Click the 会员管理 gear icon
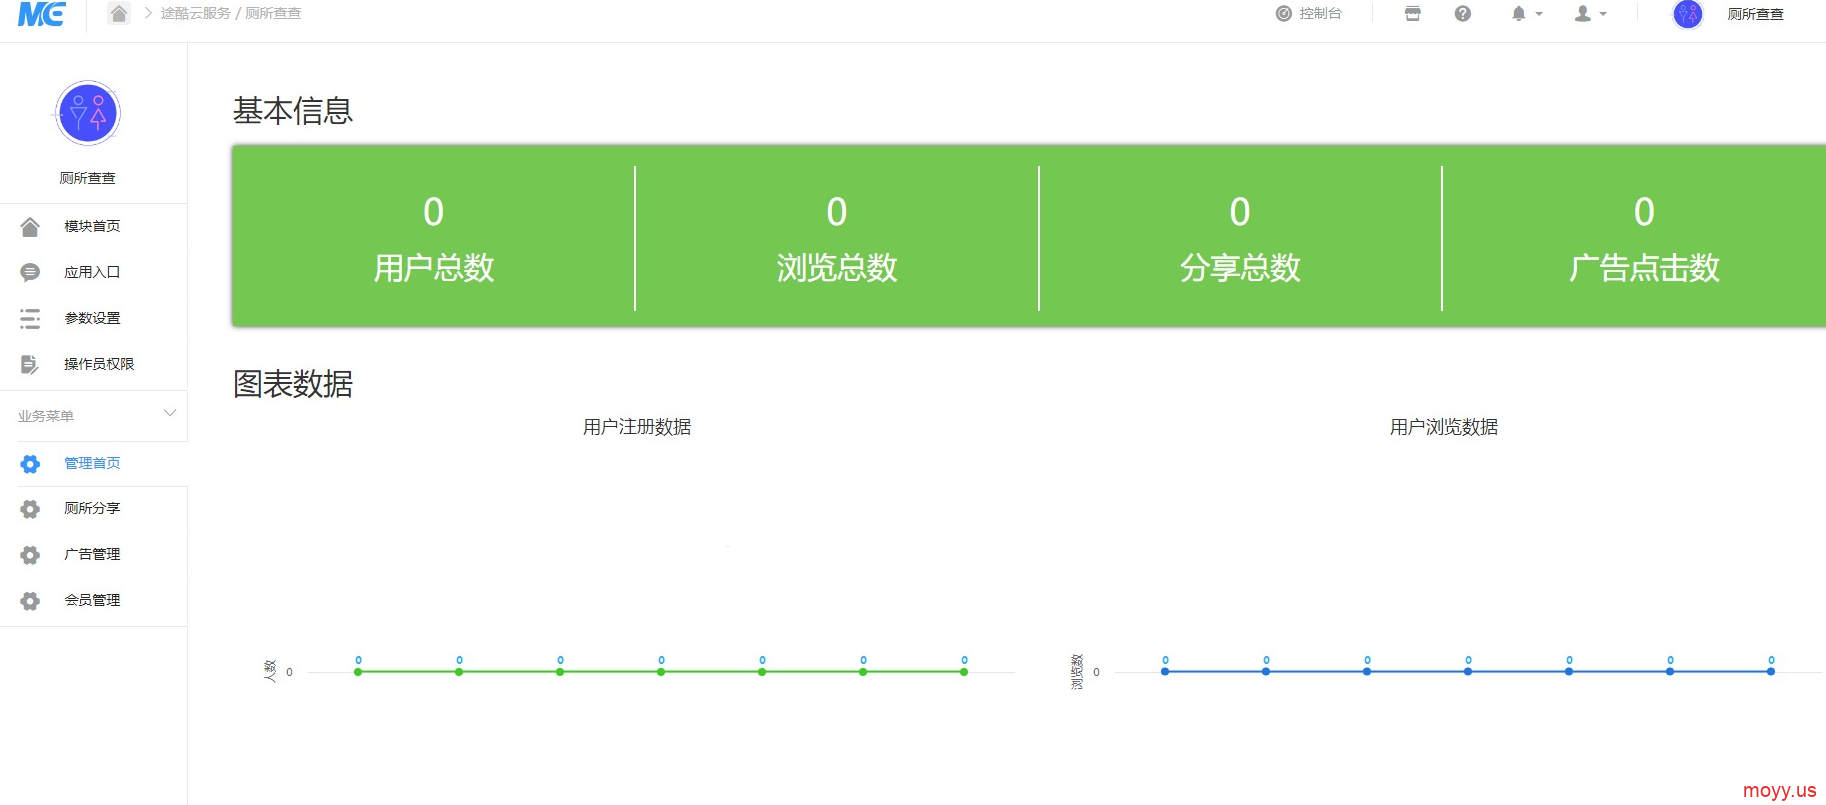The width and height of the screenshot is (1826, 805). 30,601
